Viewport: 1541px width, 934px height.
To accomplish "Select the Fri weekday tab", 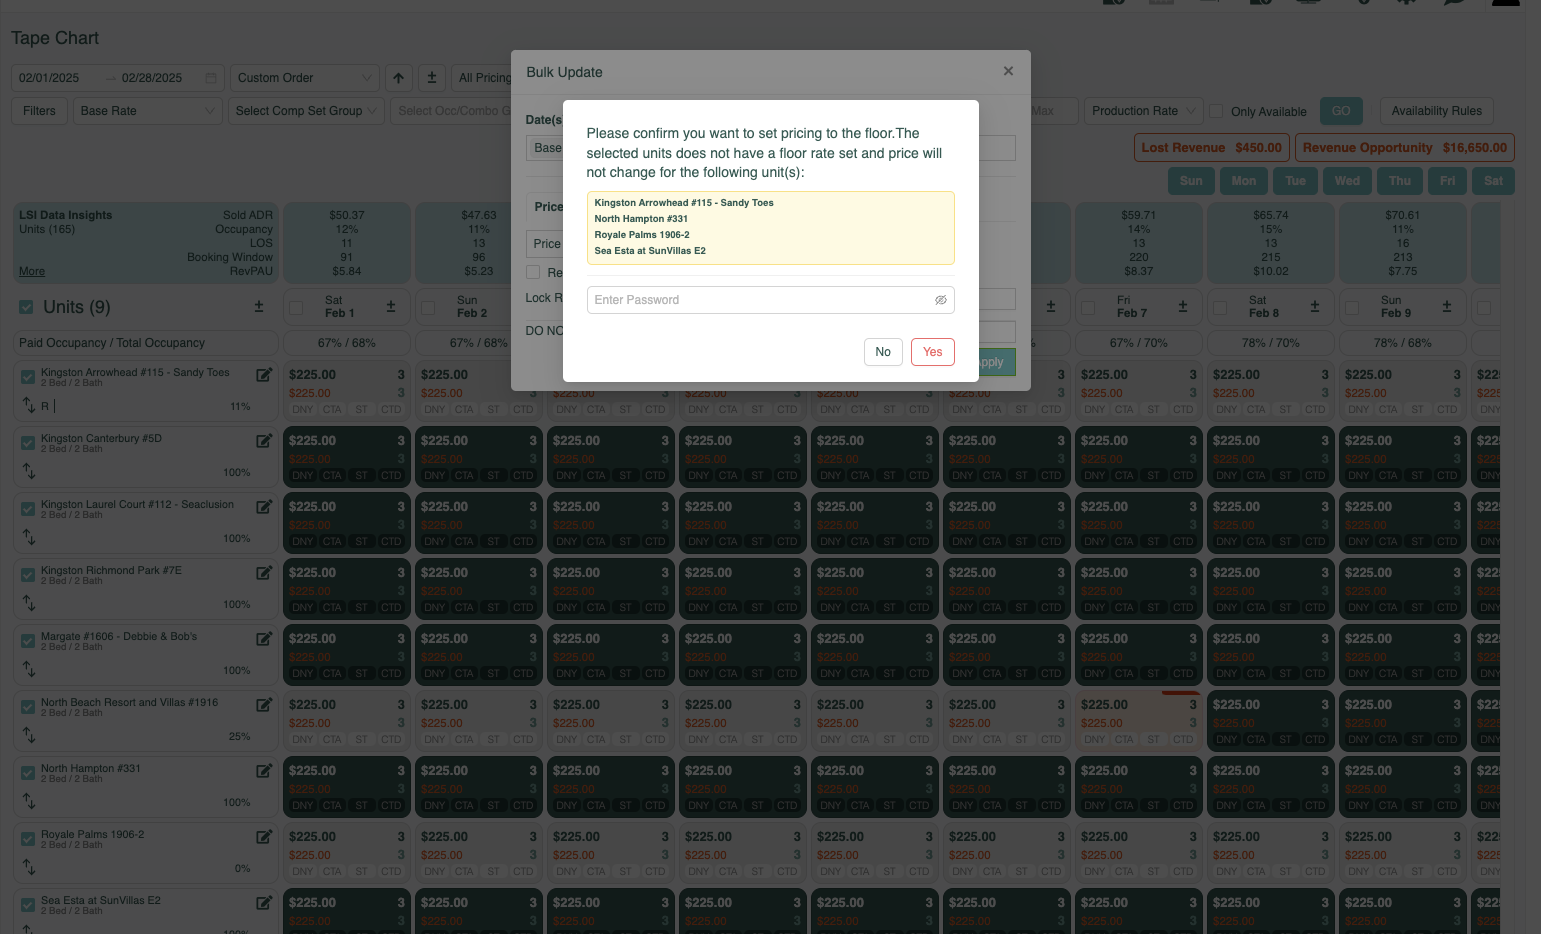I will pos(1447,181).
